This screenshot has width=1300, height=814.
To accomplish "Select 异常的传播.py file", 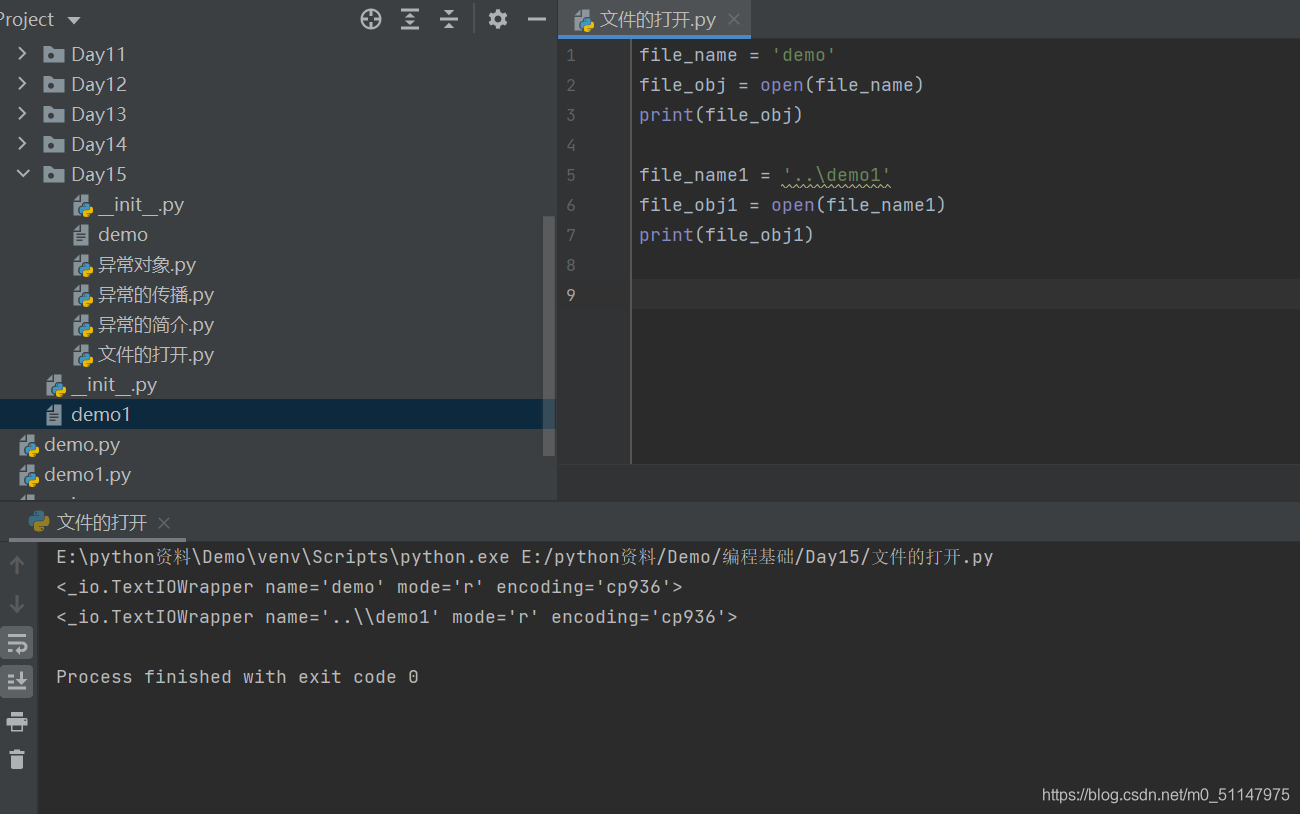I will point(155,295).
